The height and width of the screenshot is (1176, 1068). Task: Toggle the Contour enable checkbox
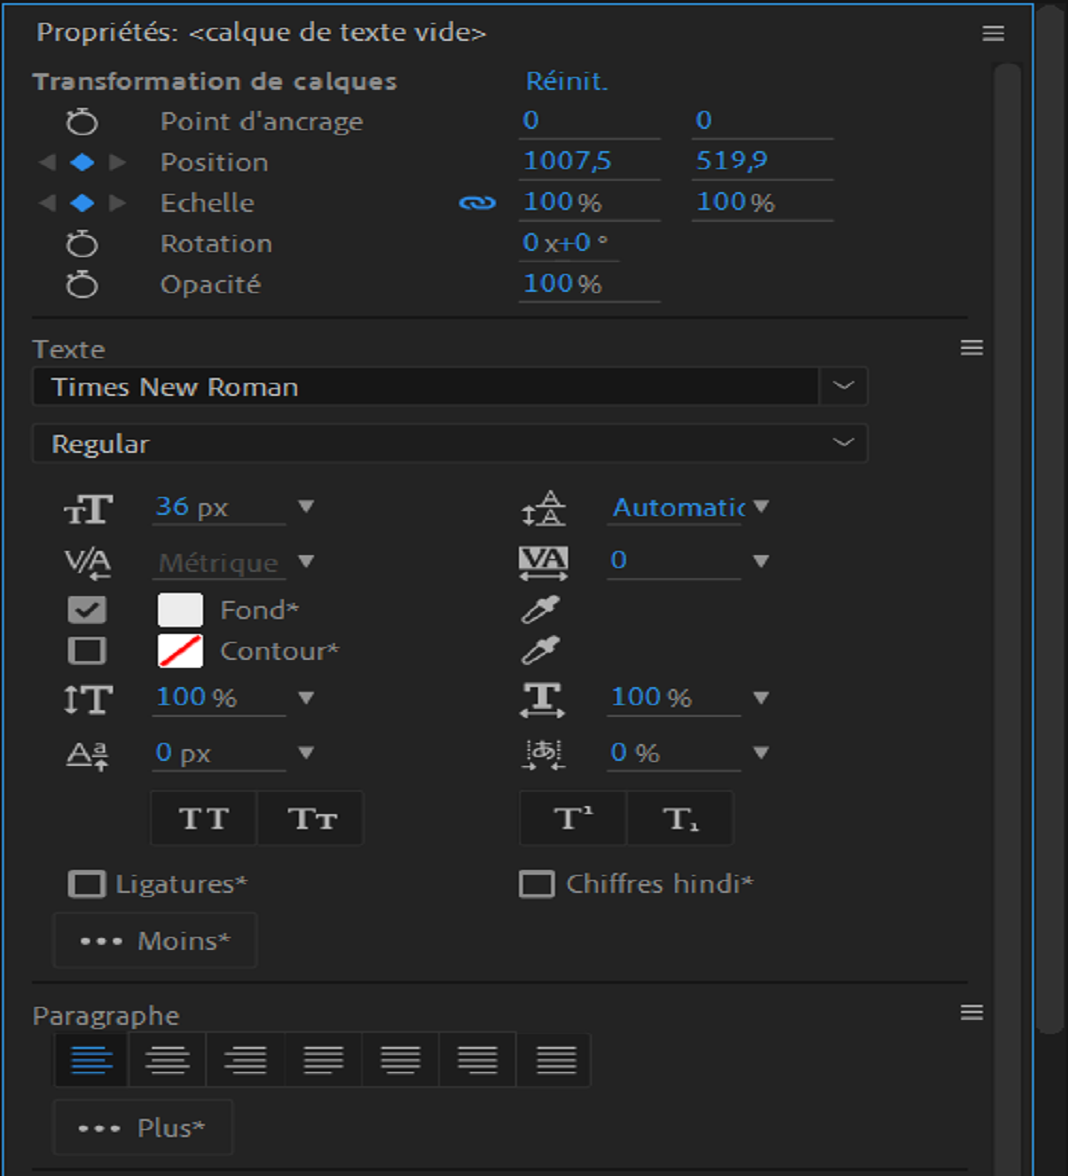89,650
